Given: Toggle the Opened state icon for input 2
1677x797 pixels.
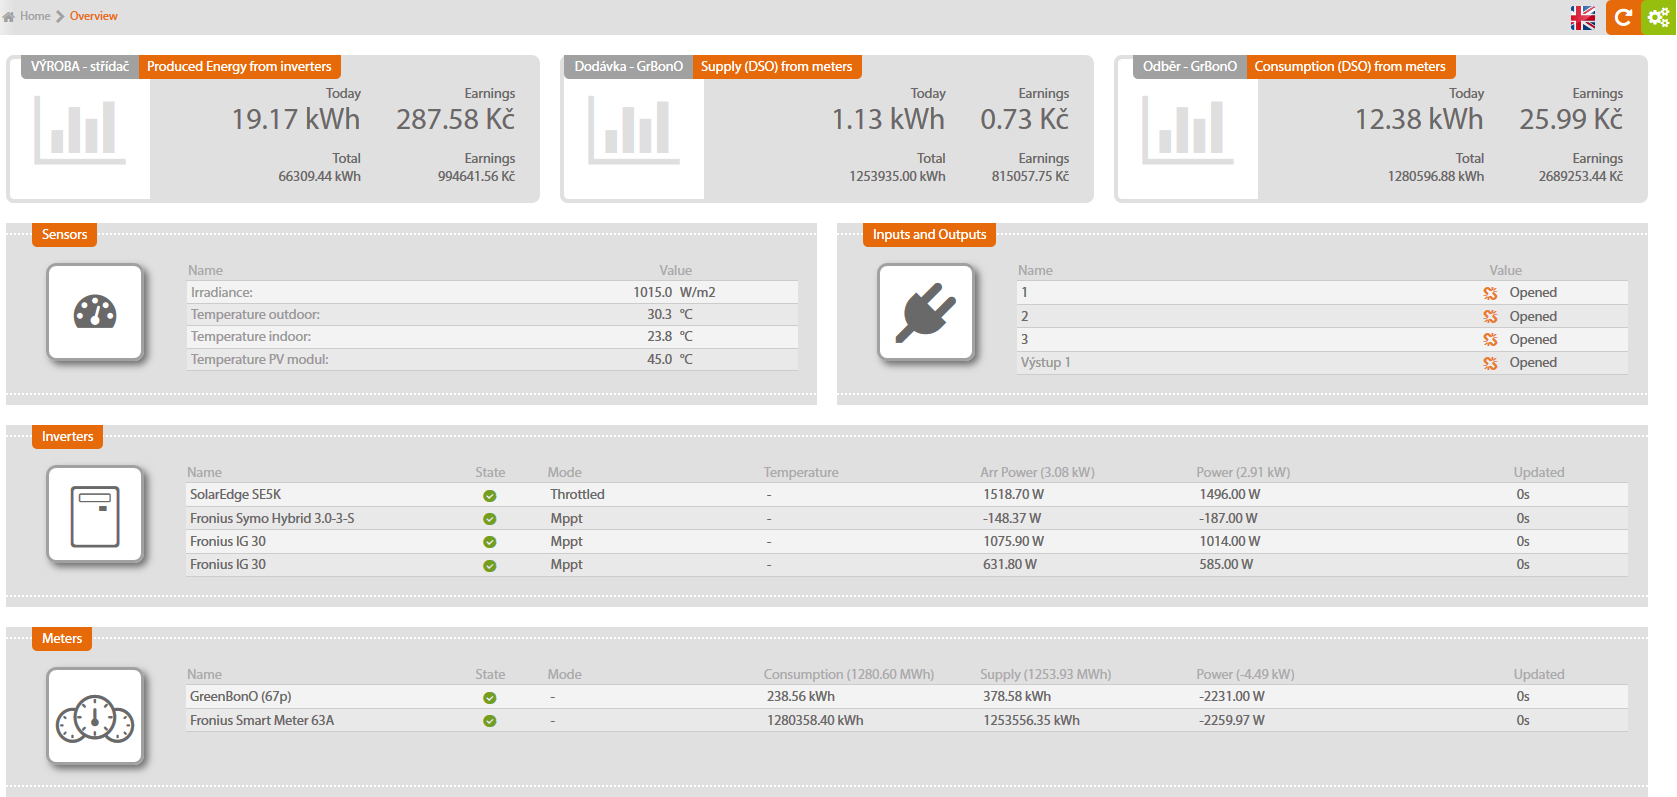Looking at the screenshot, I should (x=1490, y=316).
